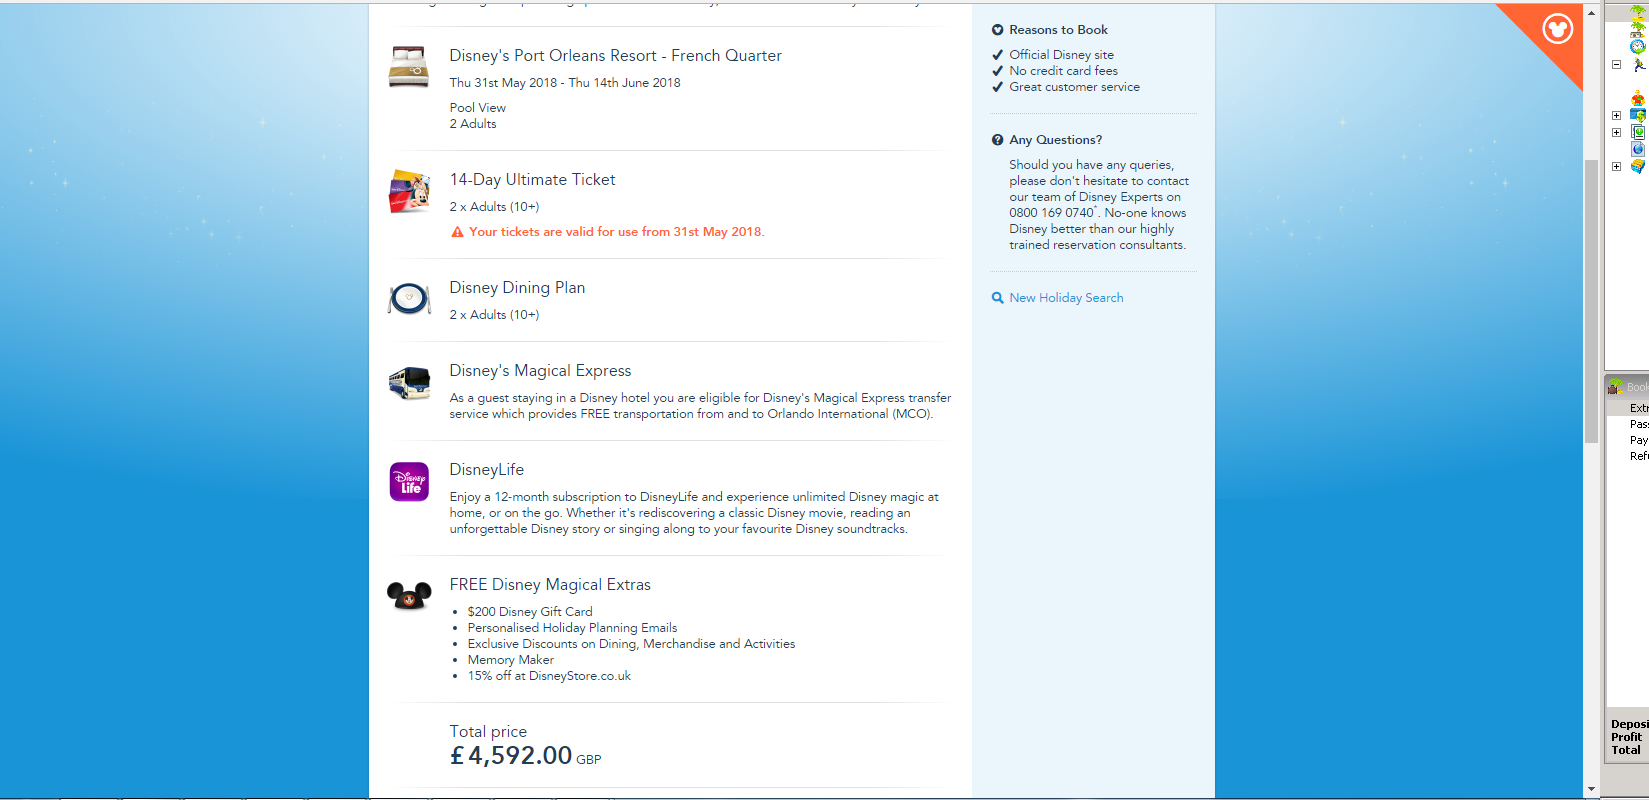Select the globe document icon in tree
This screenshot has height=800, width=1649.
pos(1638,149)
